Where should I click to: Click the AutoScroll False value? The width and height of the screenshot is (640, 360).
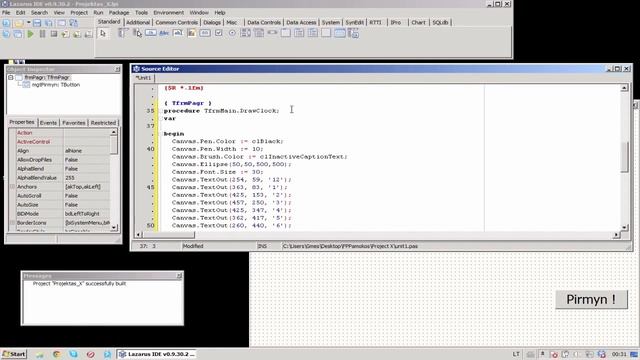(87, 196)
